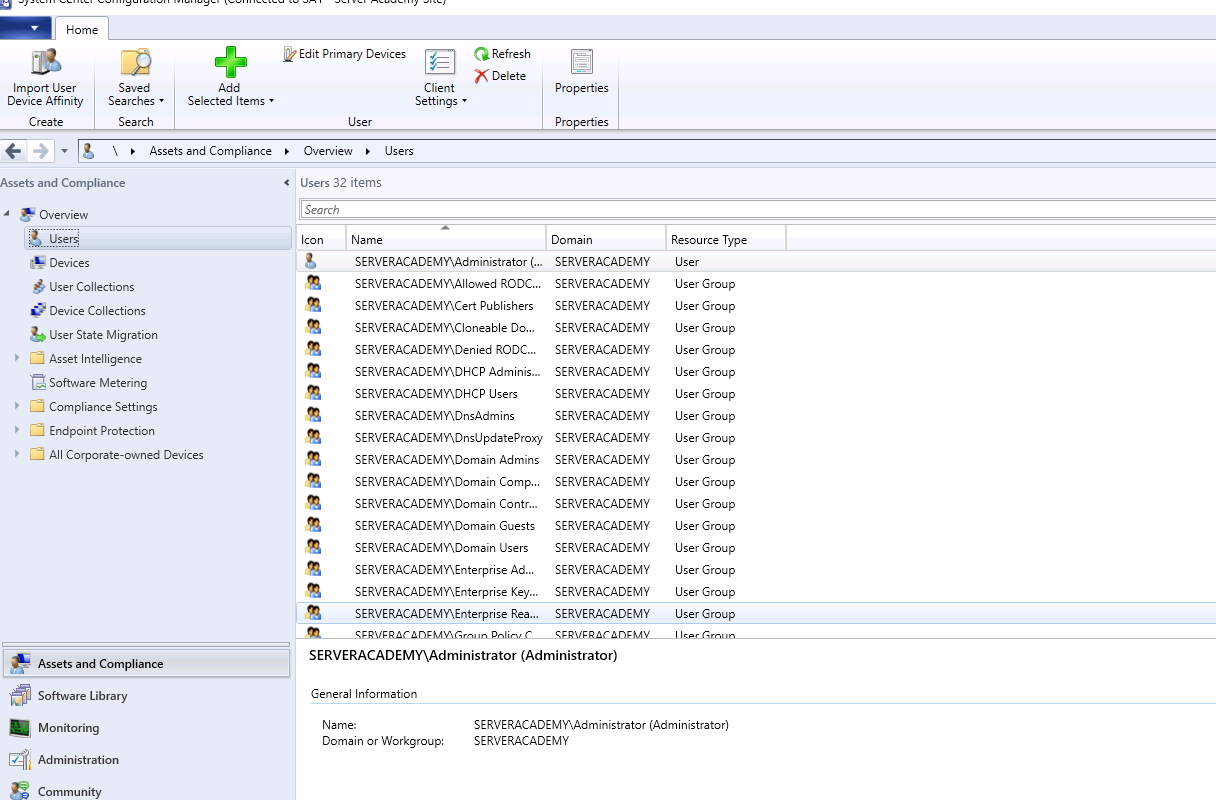The height and width of the screenshot is (800, 1216).
Task: Open the Software Library workspace
Action: click(147, 696)
